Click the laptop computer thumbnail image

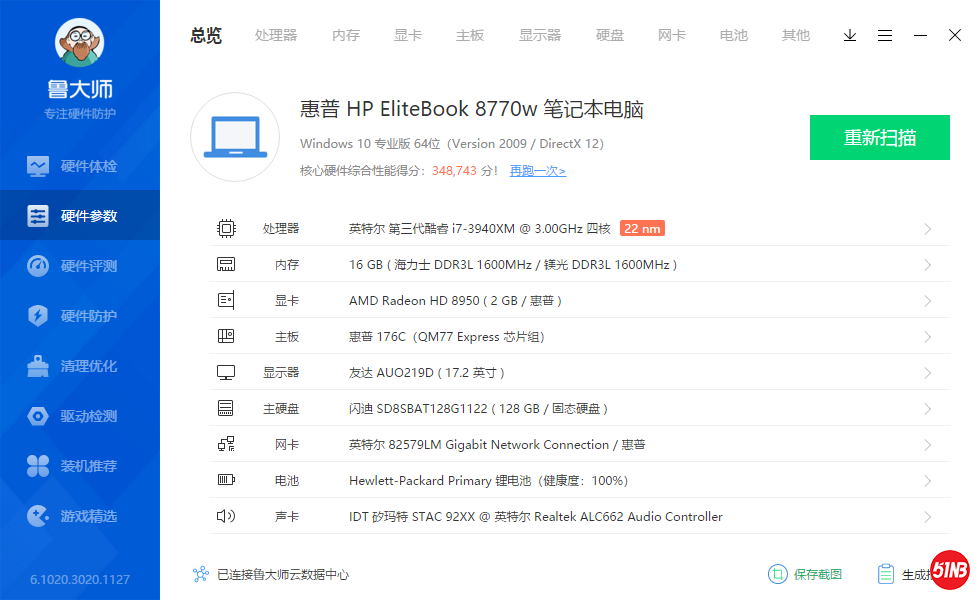point(234,137)
